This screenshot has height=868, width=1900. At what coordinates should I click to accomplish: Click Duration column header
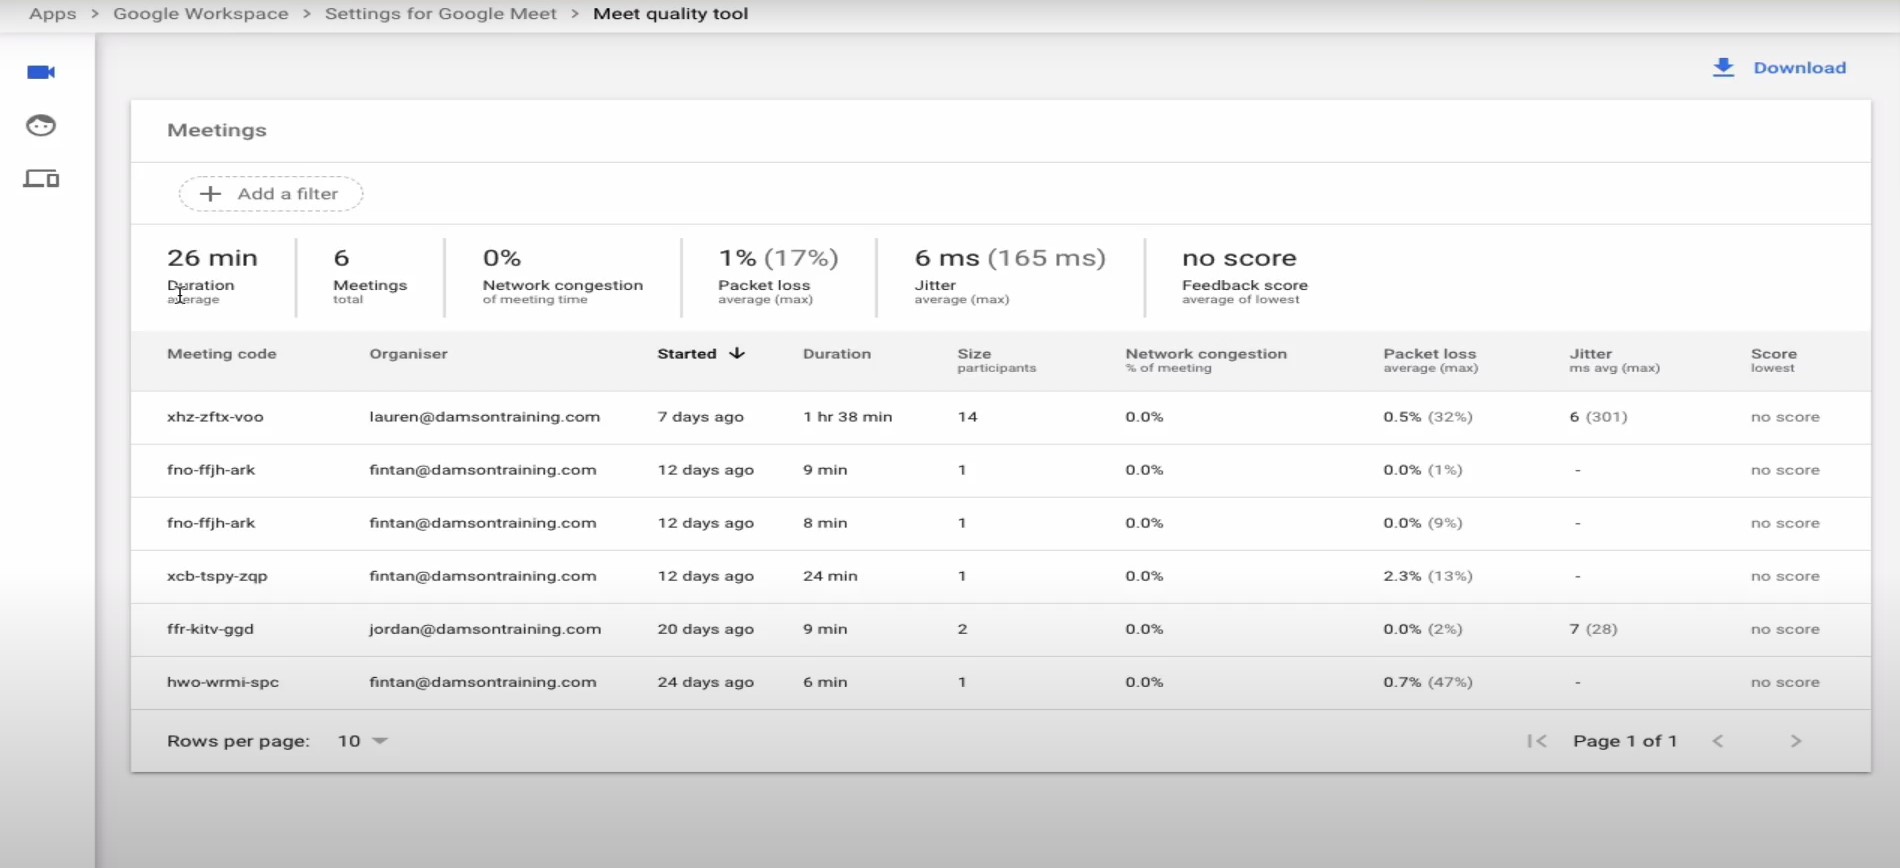click(x=837, y=354)
